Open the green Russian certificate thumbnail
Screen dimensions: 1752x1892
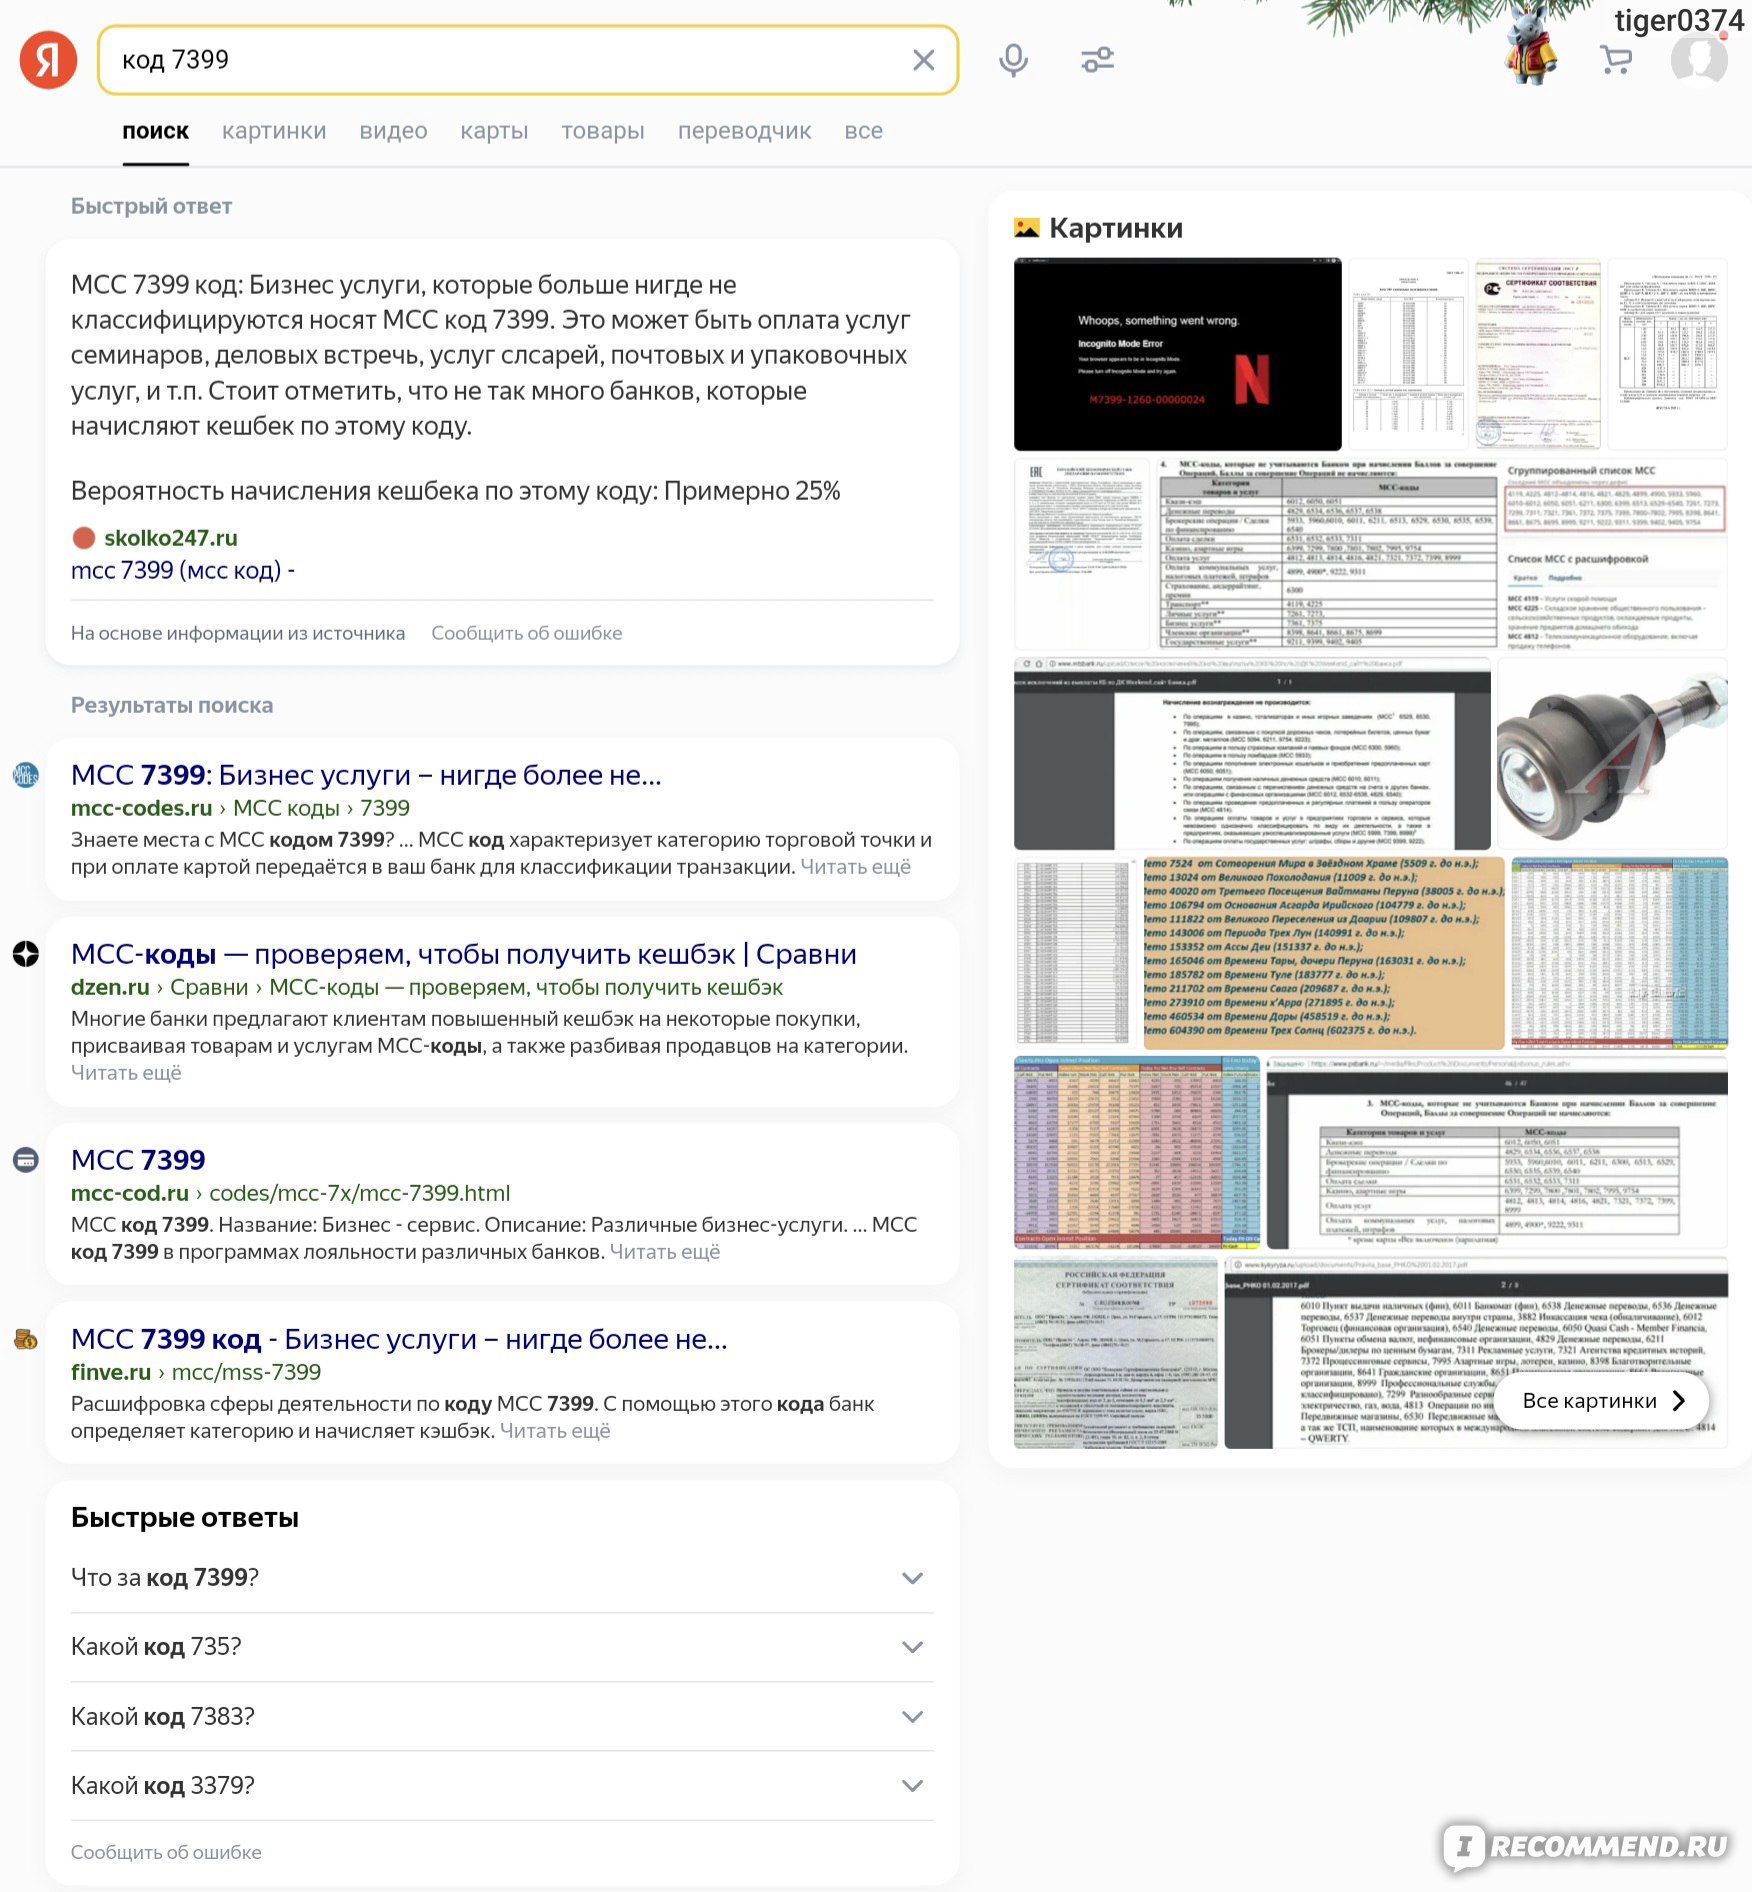[1116, 1352]
